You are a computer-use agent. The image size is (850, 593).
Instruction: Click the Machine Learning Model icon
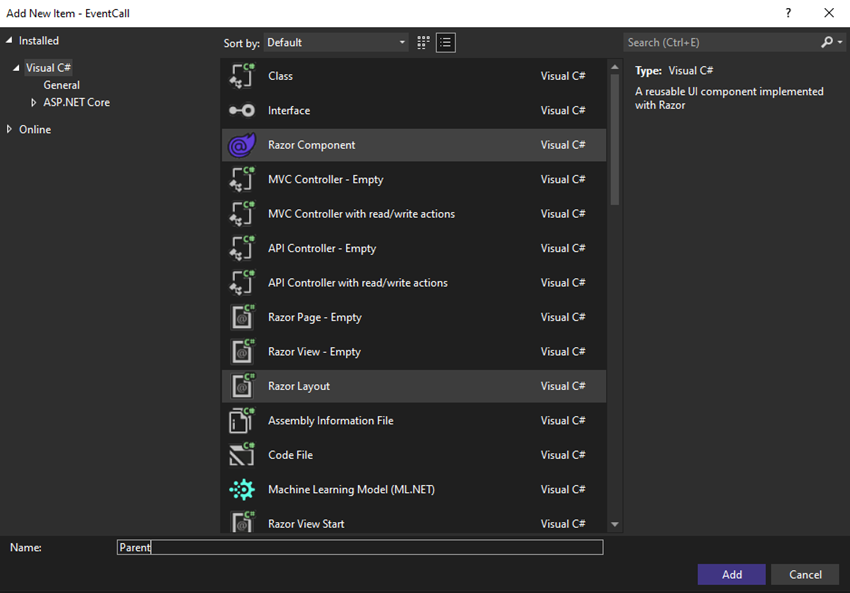point(242,490)
